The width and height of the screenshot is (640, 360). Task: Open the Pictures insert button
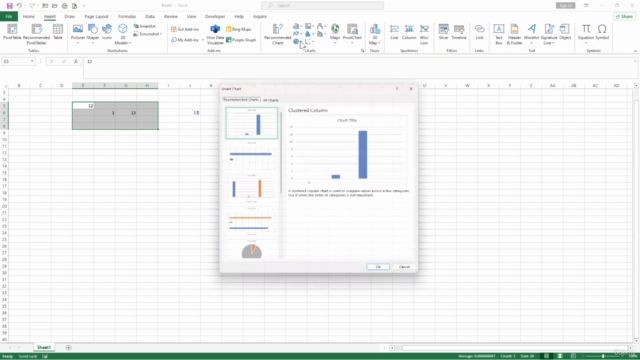tap(78, 33)
